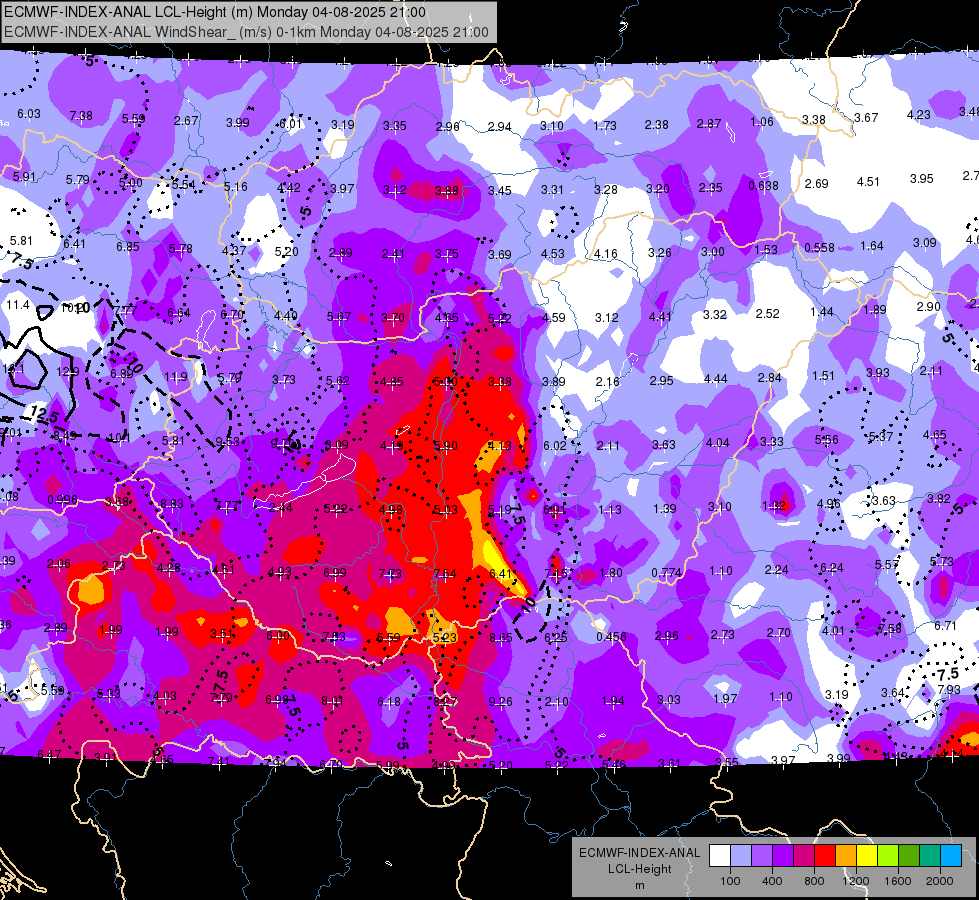The height and width of the screenshot is (900, 979).
Task: Click the wind shear value 6.85
Action: (128, 247)
